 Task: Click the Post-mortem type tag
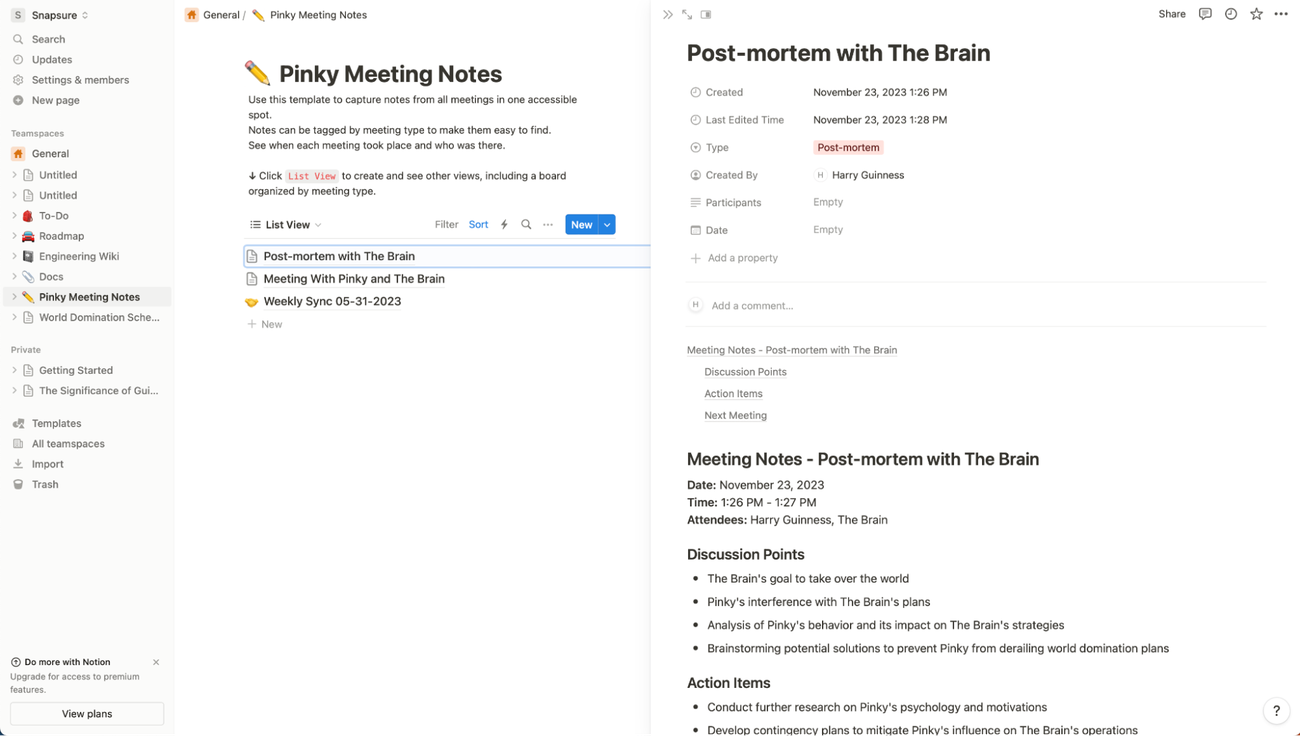(848, 148)
